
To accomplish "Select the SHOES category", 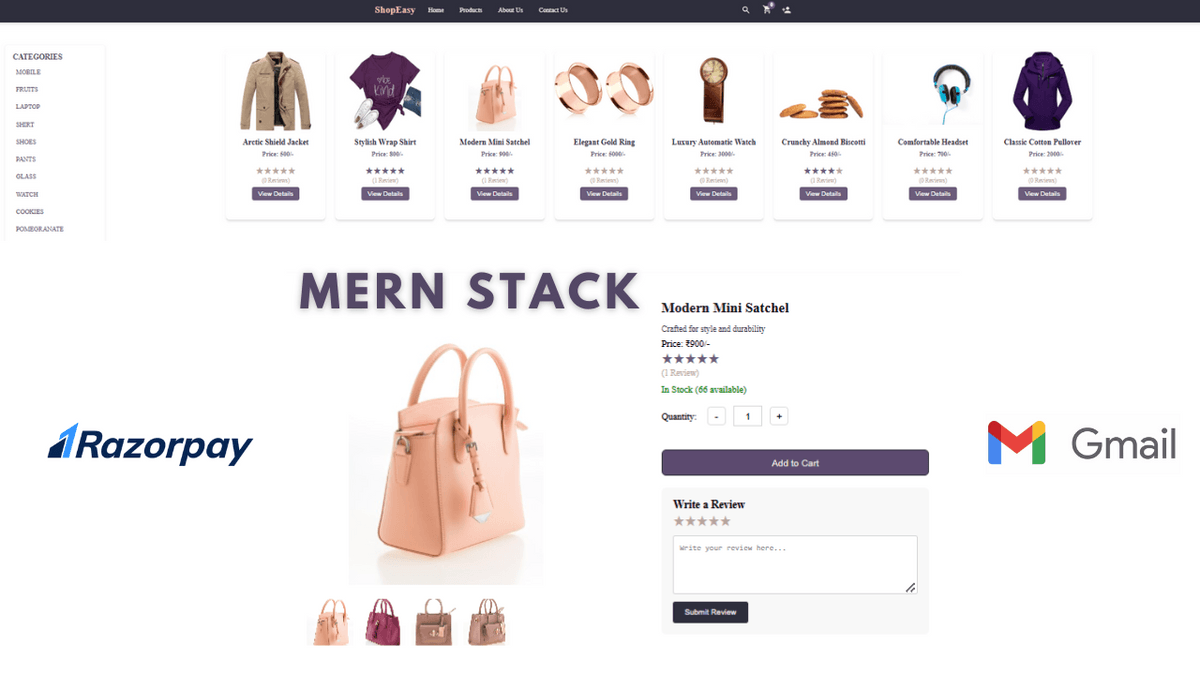I will click(x=26, y=142).
